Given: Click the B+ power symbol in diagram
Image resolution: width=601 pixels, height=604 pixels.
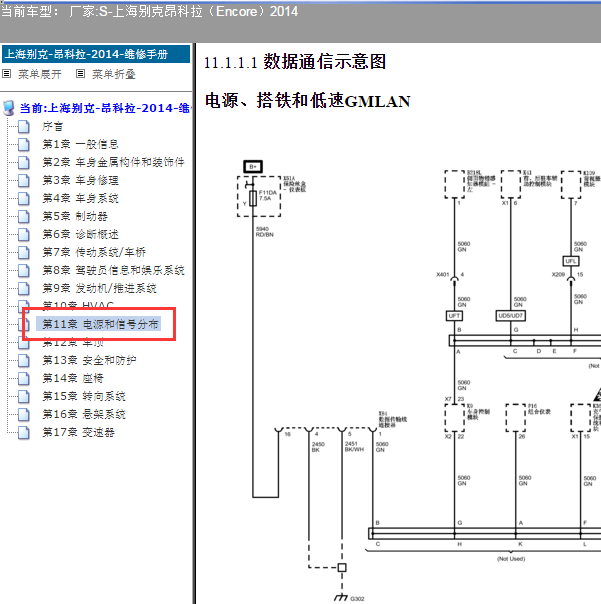Looking at the screenshot, I should [253, 166].
